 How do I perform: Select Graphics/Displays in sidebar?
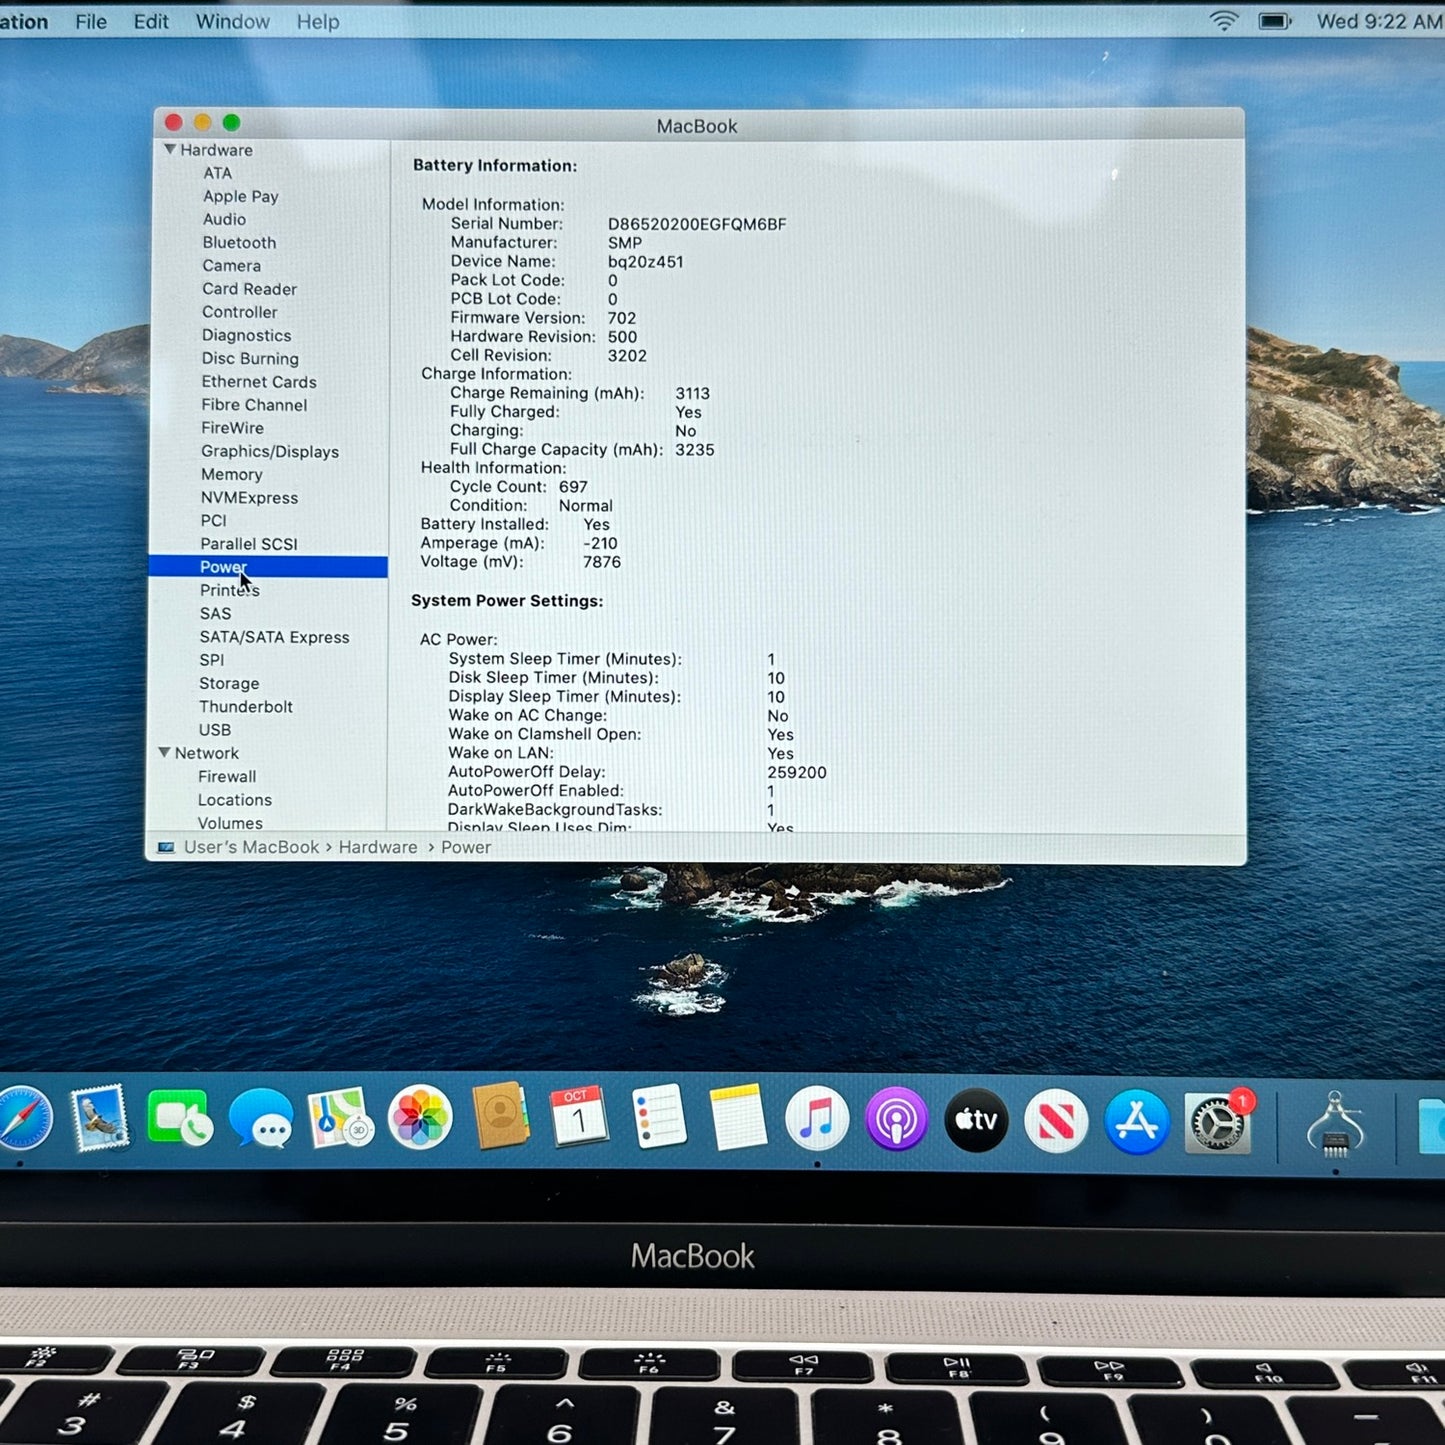coord(270,451)
